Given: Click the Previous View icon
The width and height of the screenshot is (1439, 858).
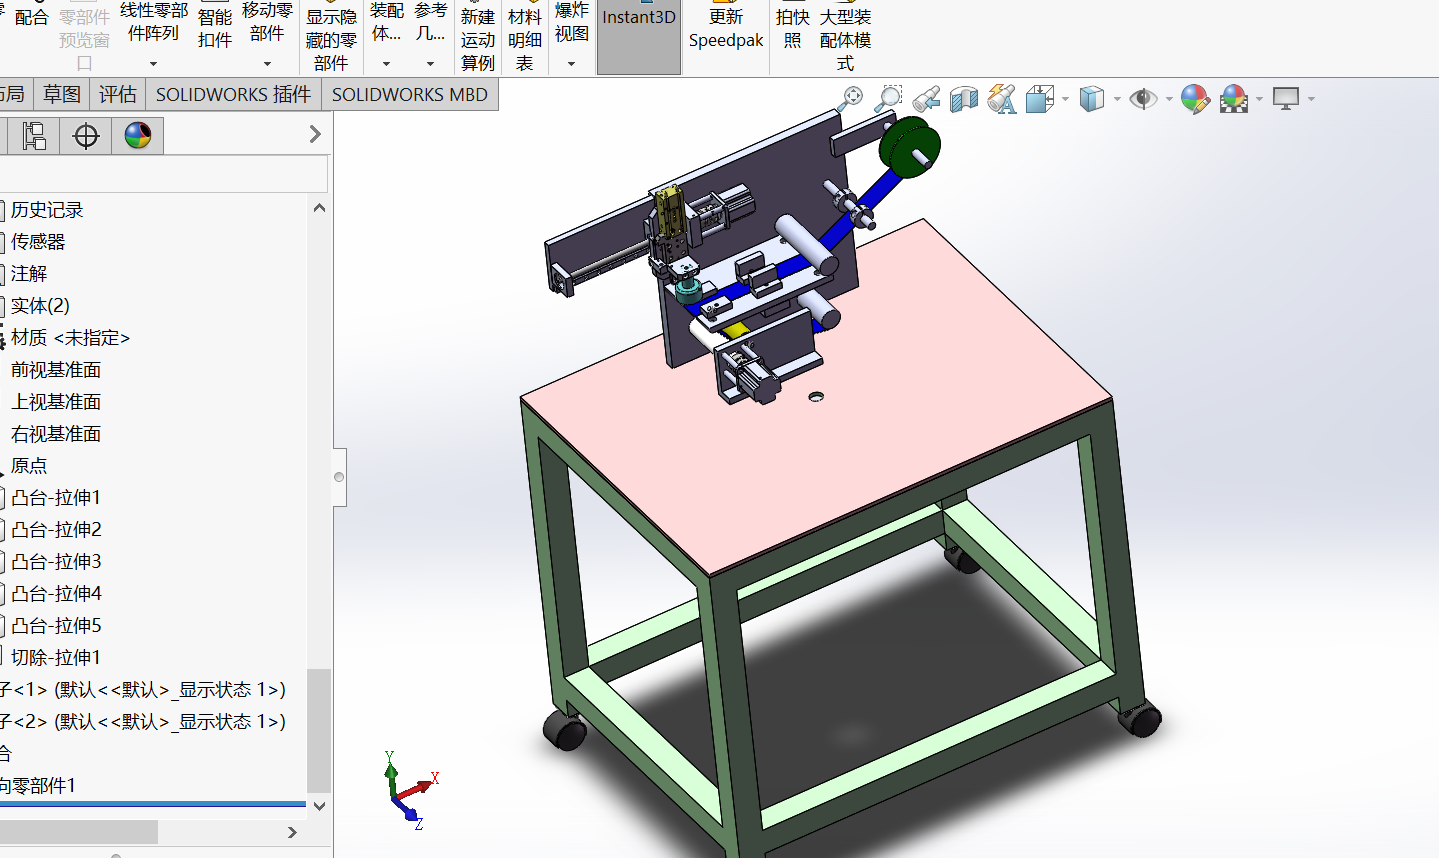Looking at the screenshot, I should tap(925, 98).
